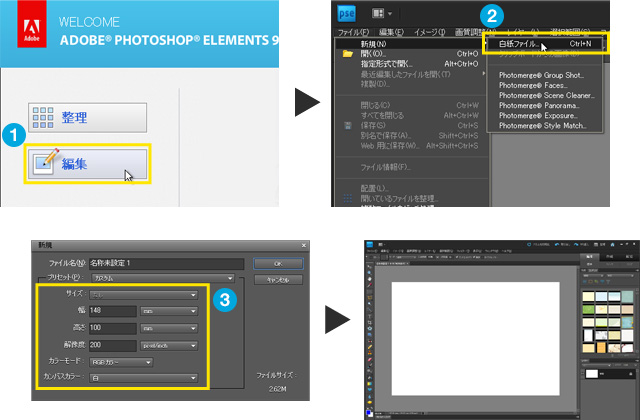Choose 開く(O)... with folder icon
This screenshot has width=640, height=420.
pyautogui.click(x=411, y=53)
